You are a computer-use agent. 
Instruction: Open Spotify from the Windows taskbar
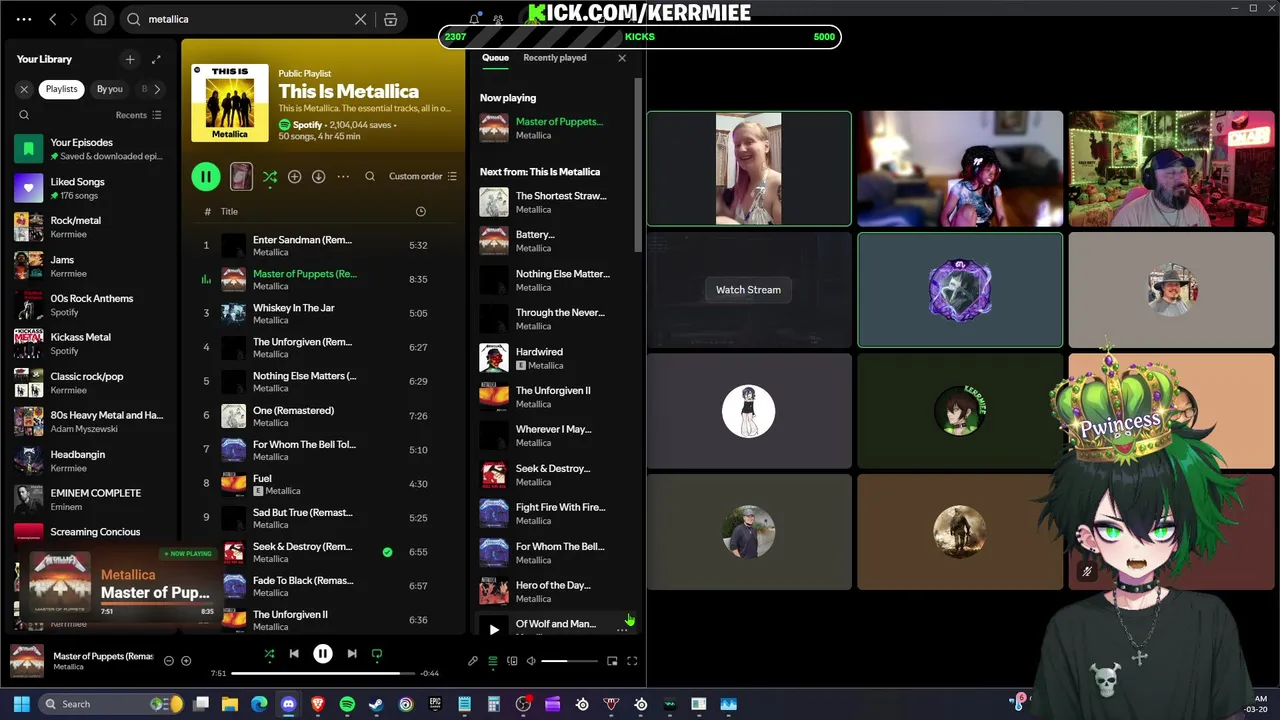coord(347,704)
